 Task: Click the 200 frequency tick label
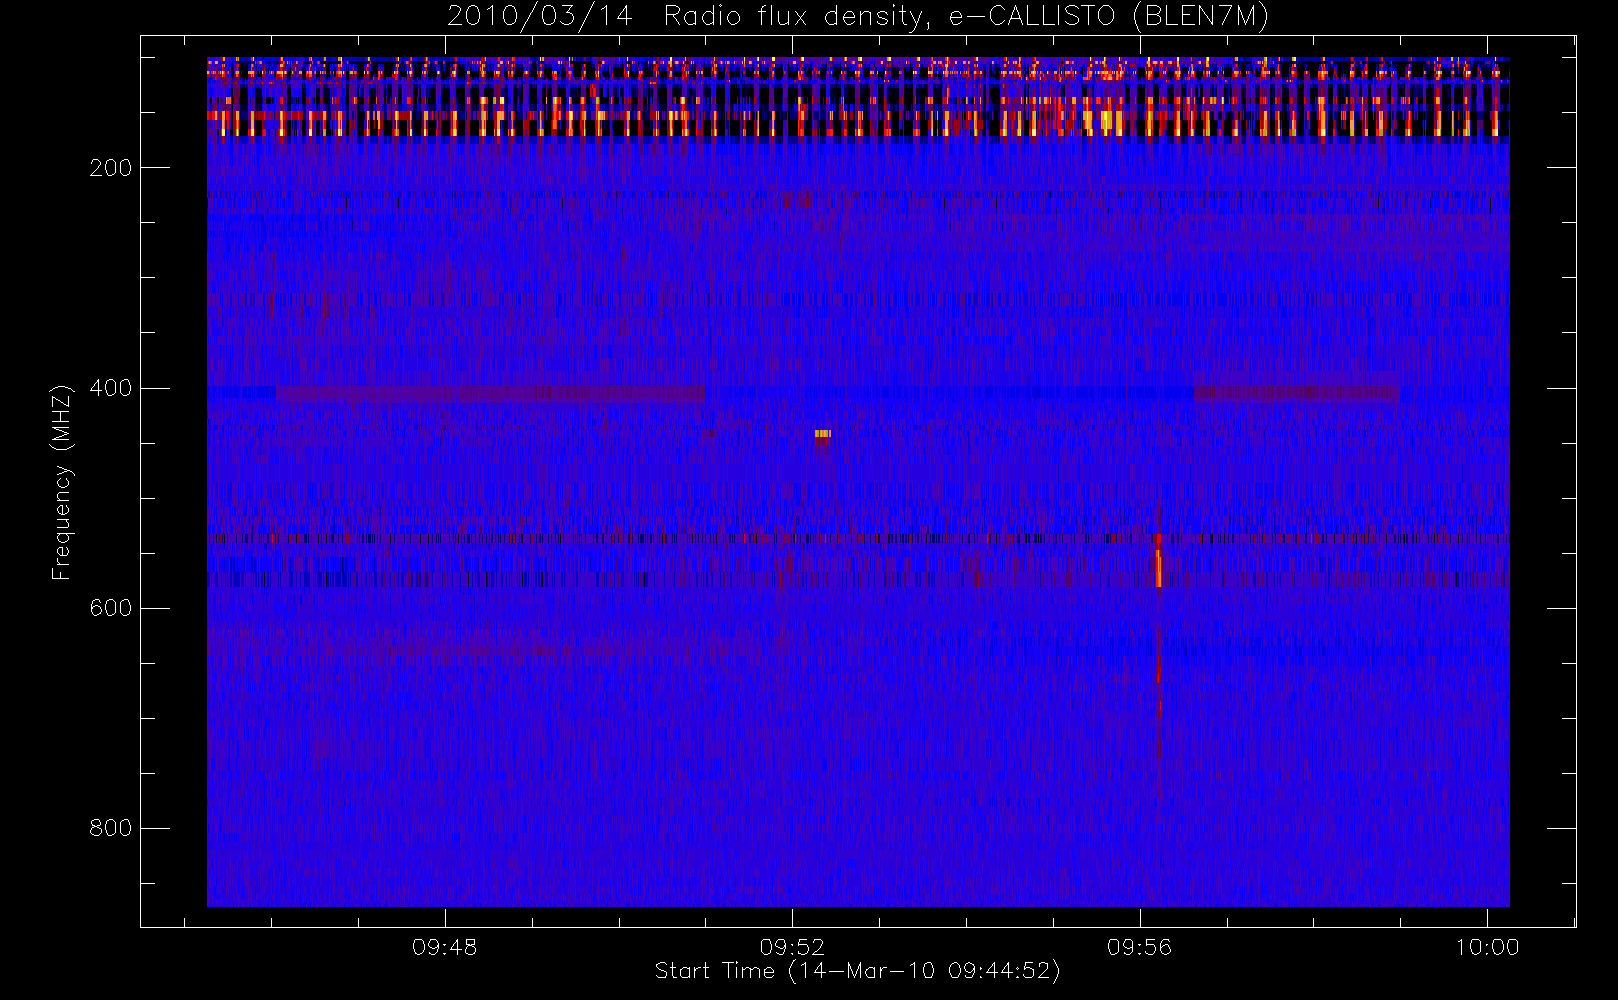click(111, 168)
